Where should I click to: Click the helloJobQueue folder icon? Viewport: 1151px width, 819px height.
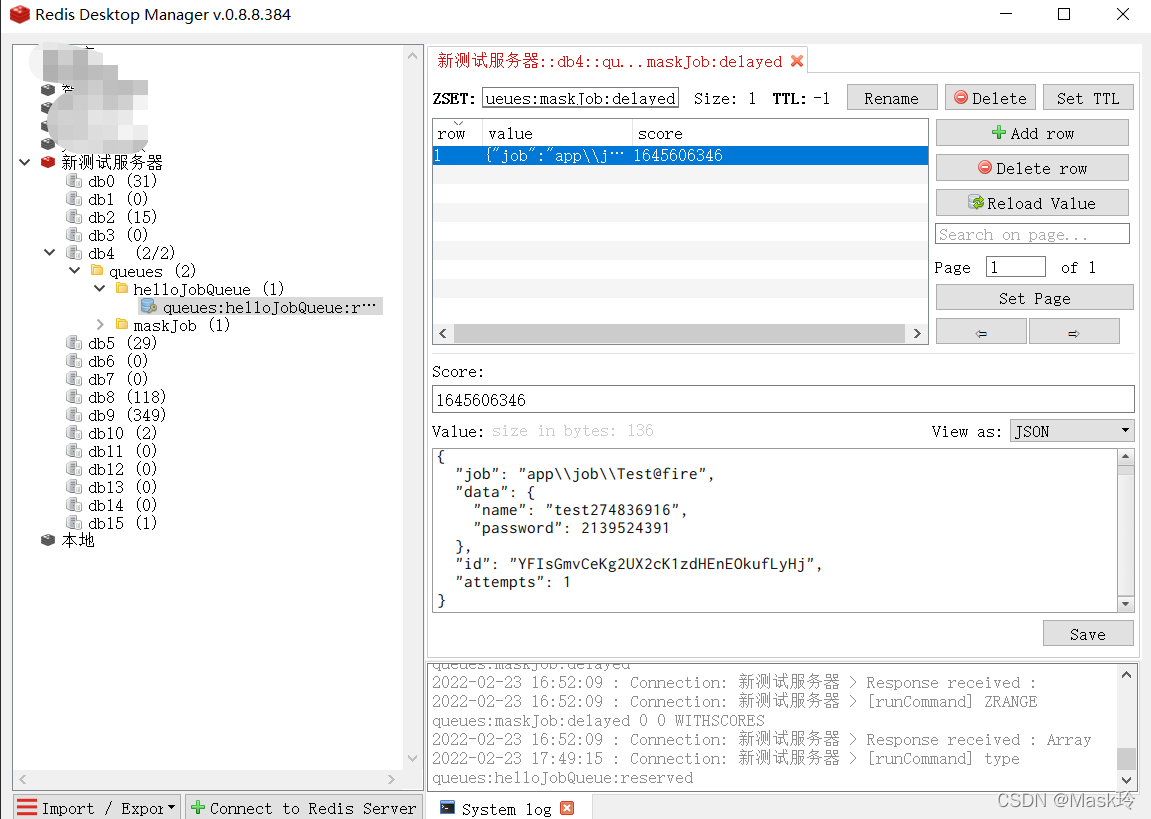123,288
